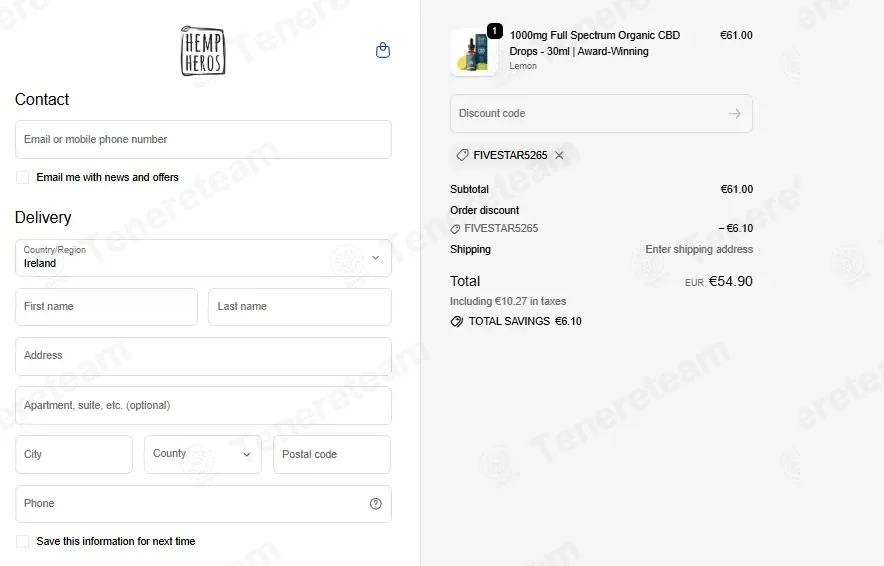Open the Country/Region dropdown
This screenshot has height=566, width=884.
204,258
